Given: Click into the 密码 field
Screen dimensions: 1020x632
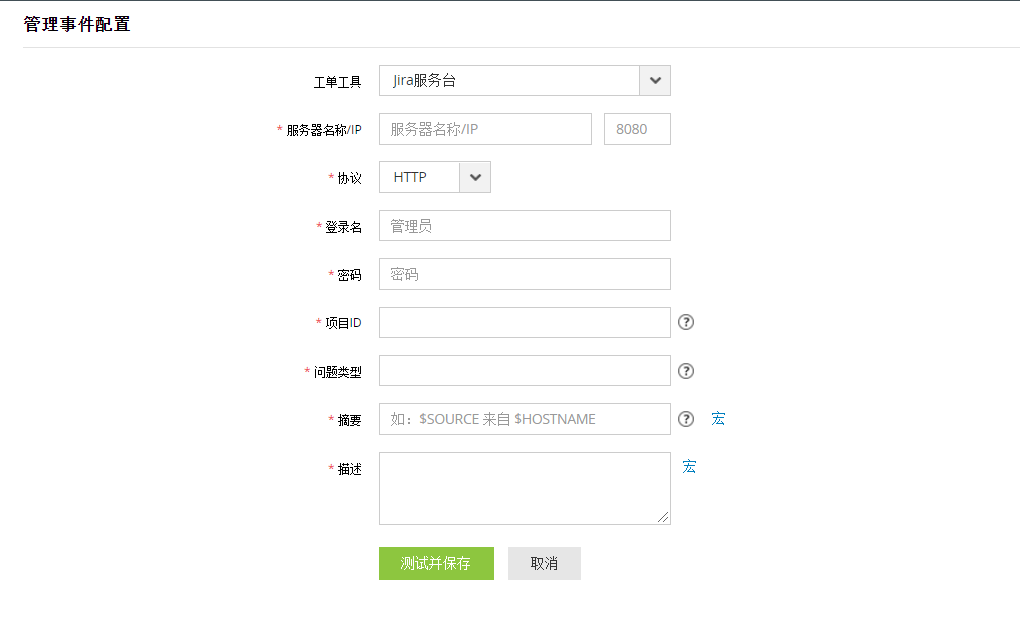Looking at the screenshot, I should [x=524, y=274].
